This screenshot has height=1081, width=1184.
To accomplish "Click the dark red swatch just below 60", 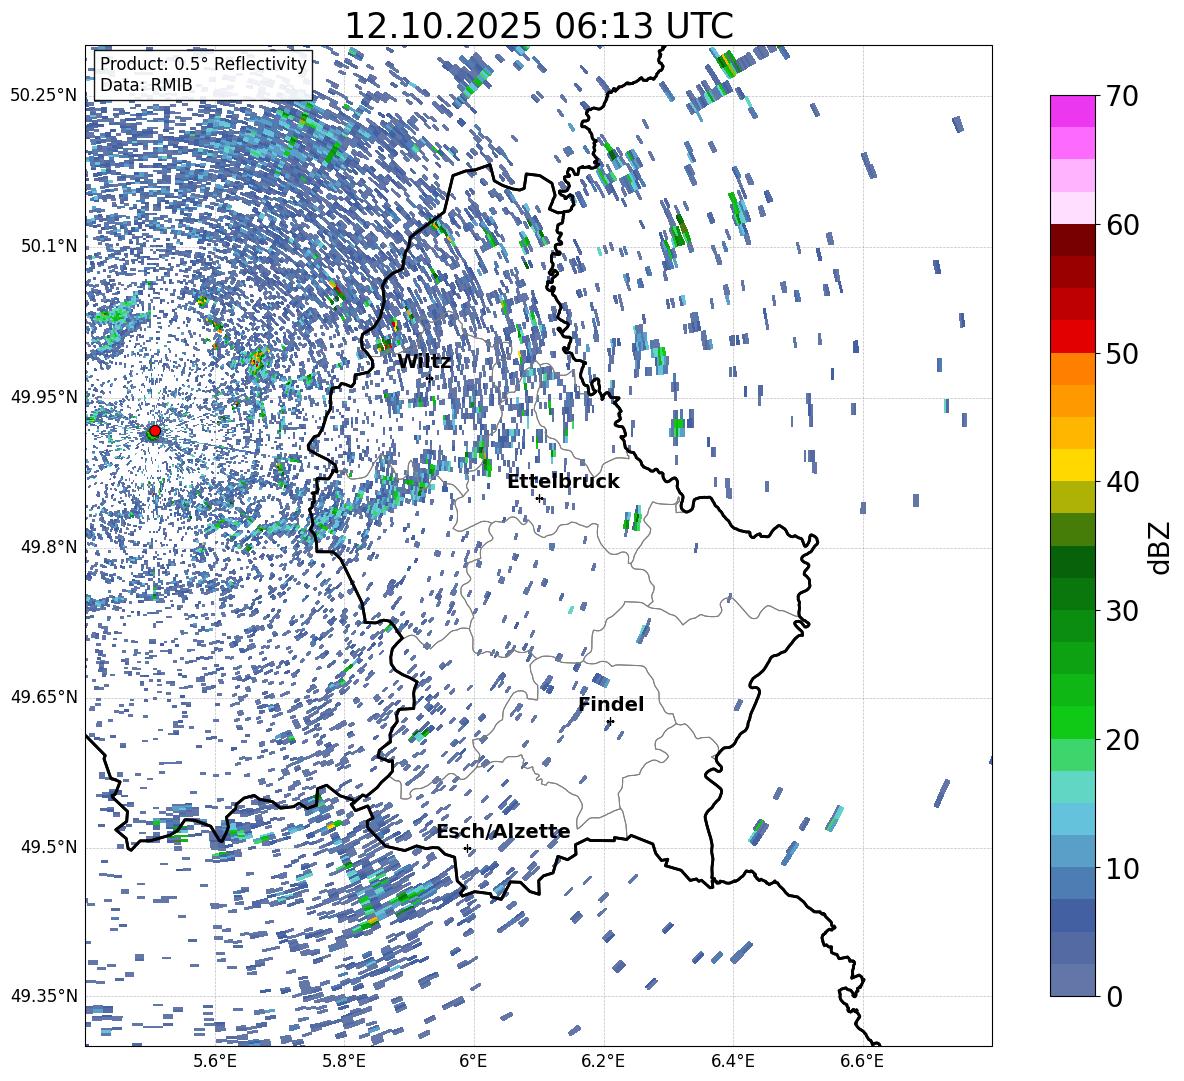I will pyautogui.click(x=1073, y=240).
